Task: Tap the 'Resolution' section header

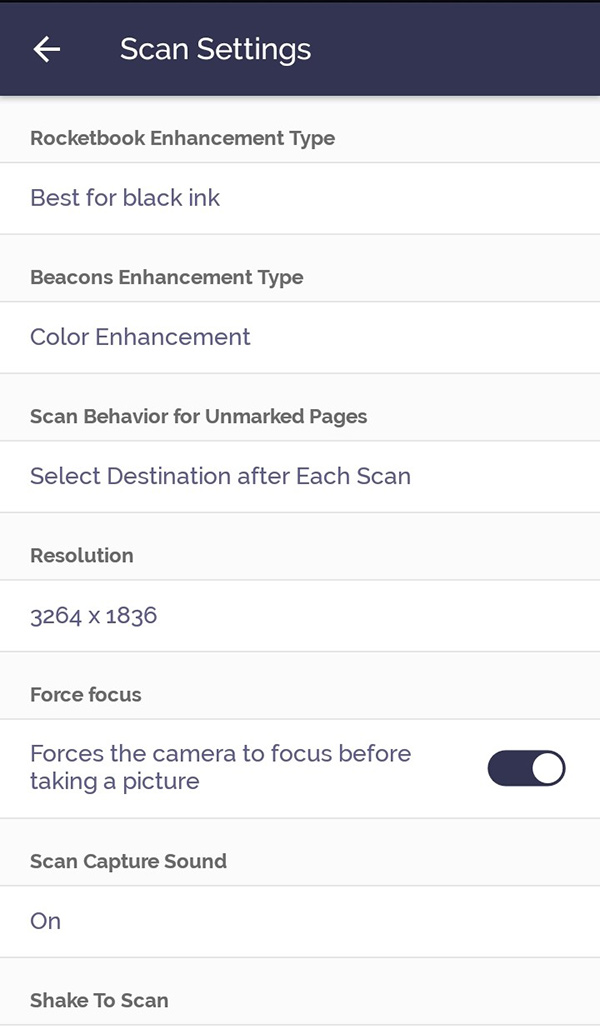Action: tap(81, 555)
